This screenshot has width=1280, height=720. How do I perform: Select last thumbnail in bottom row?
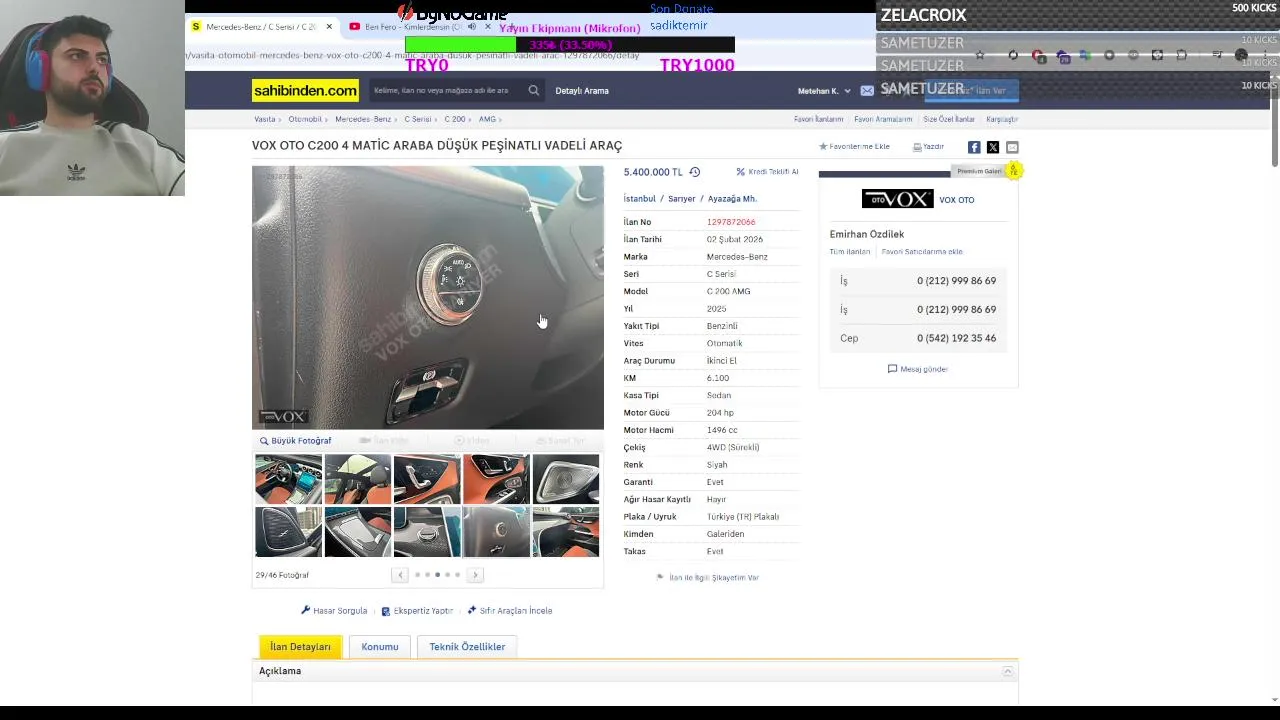[x=566, y=532]
